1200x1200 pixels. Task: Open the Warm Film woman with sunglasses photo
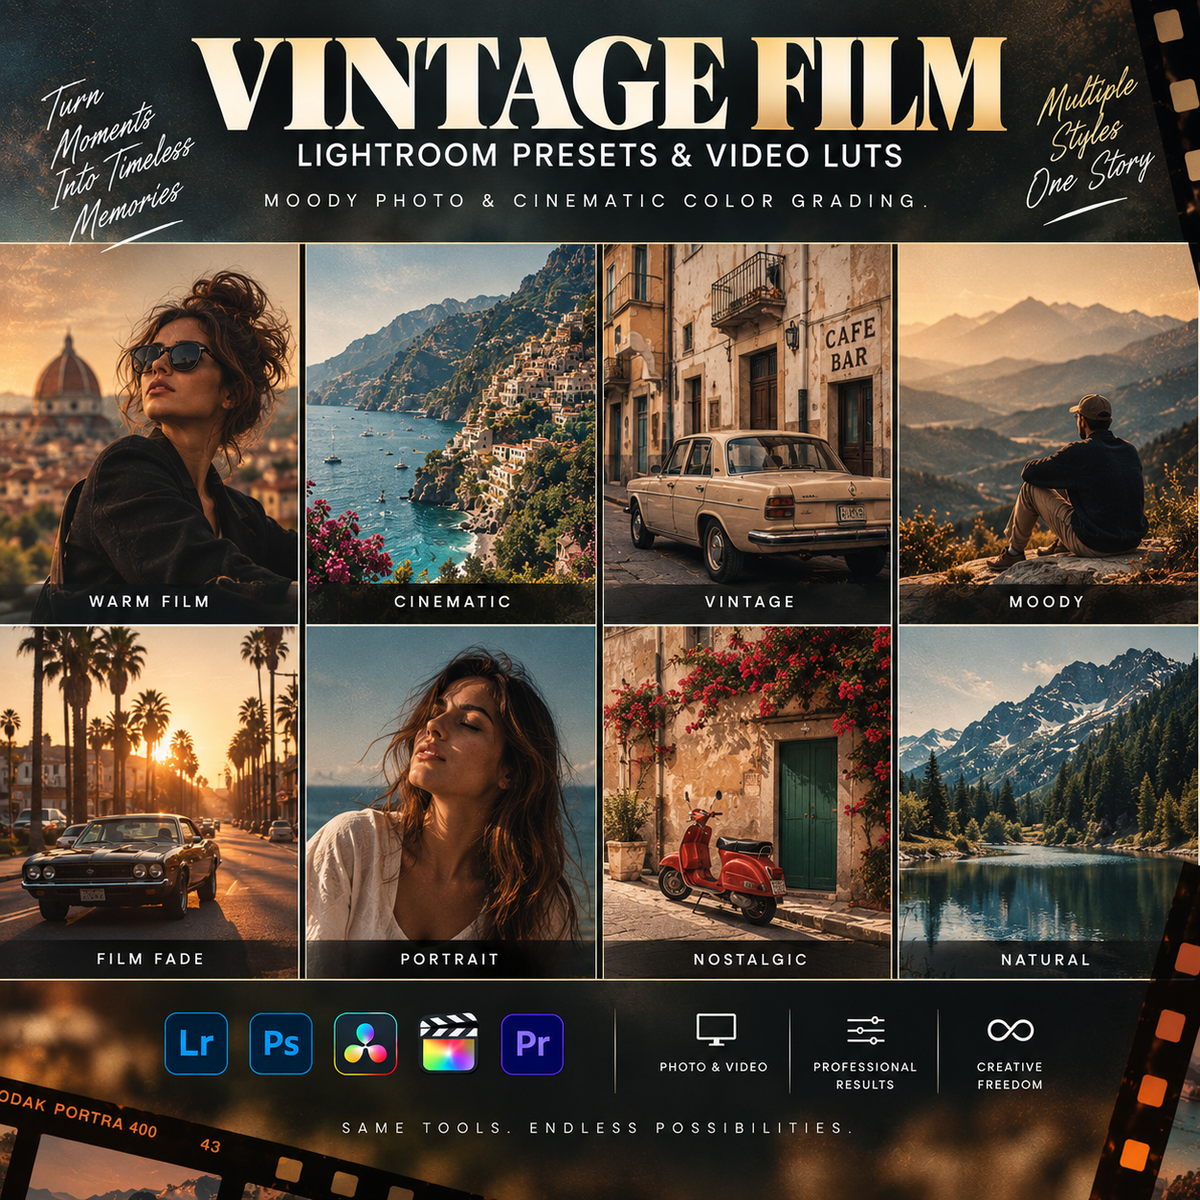(x=149, y=433)
